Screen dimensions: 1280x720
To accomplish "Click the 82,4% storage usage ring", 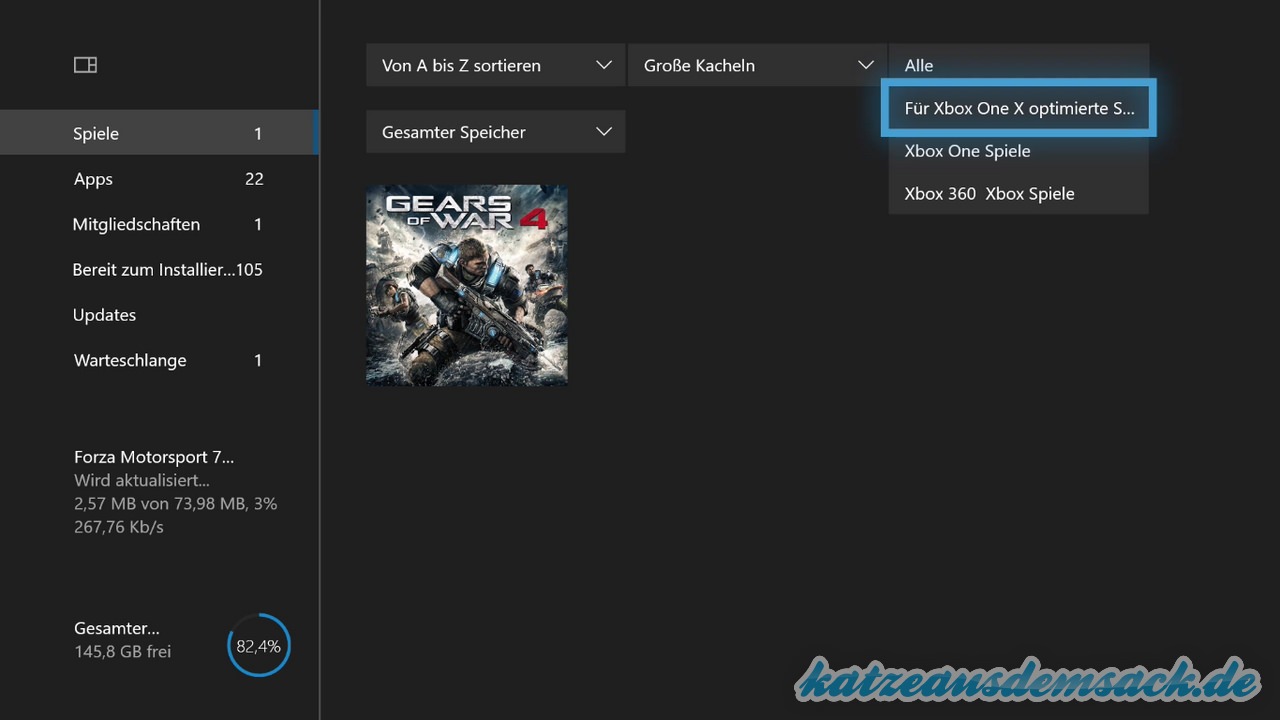I will coord(259,646).
